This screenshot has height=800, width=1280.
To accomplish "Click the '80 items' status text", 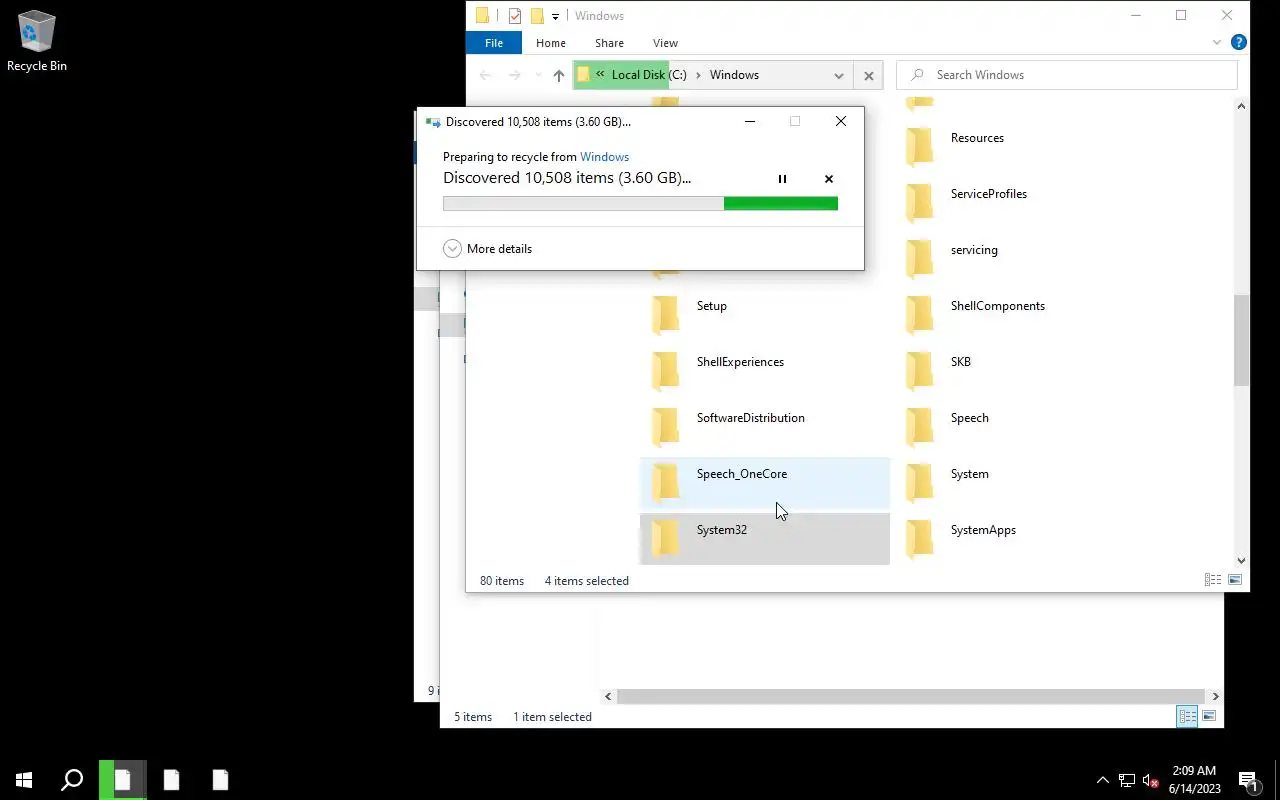I will (x=502, y=581).
